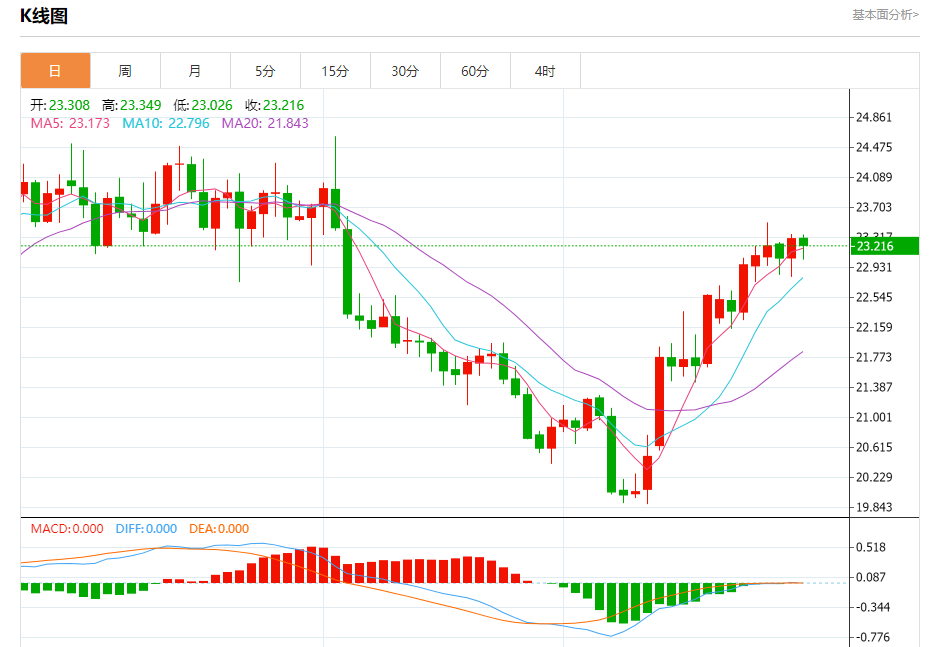Click the 0.087 MACD axis label

click(x=871, y=577)
